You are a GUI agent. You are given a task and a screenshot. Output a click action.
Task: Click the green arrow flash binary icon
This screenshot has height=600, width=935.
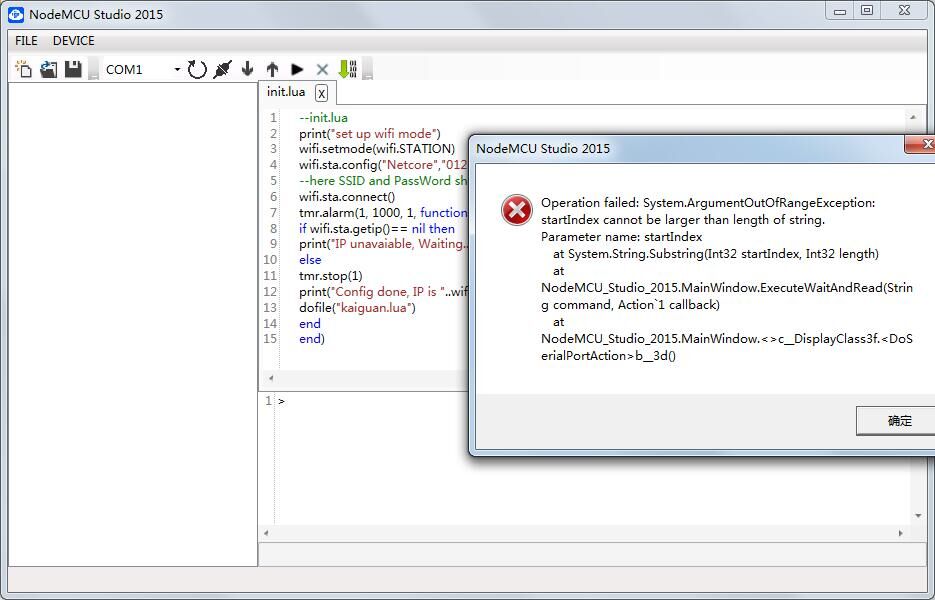[x=347, y=69]
